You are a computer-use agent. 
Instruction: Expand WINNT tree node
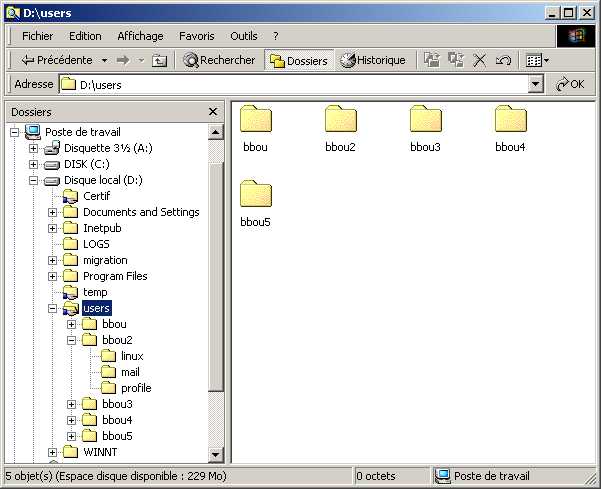(x=53, y=453)
